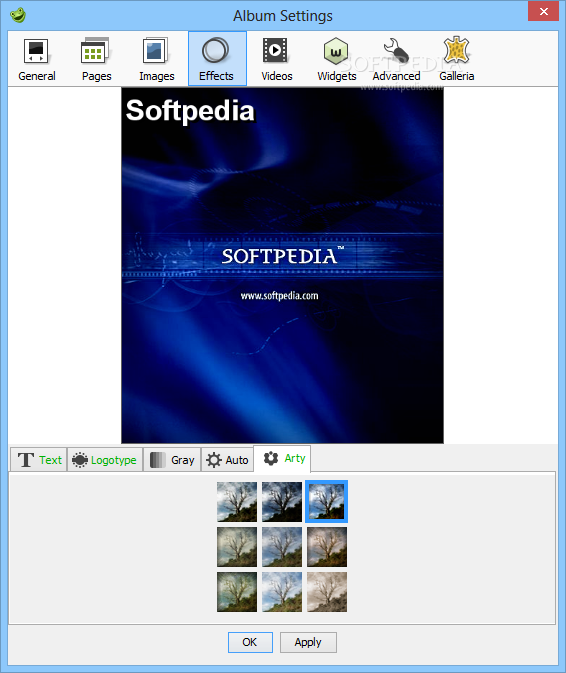
Task: Choose the warm brown filter in middle row right
Action: coord(327,547)
